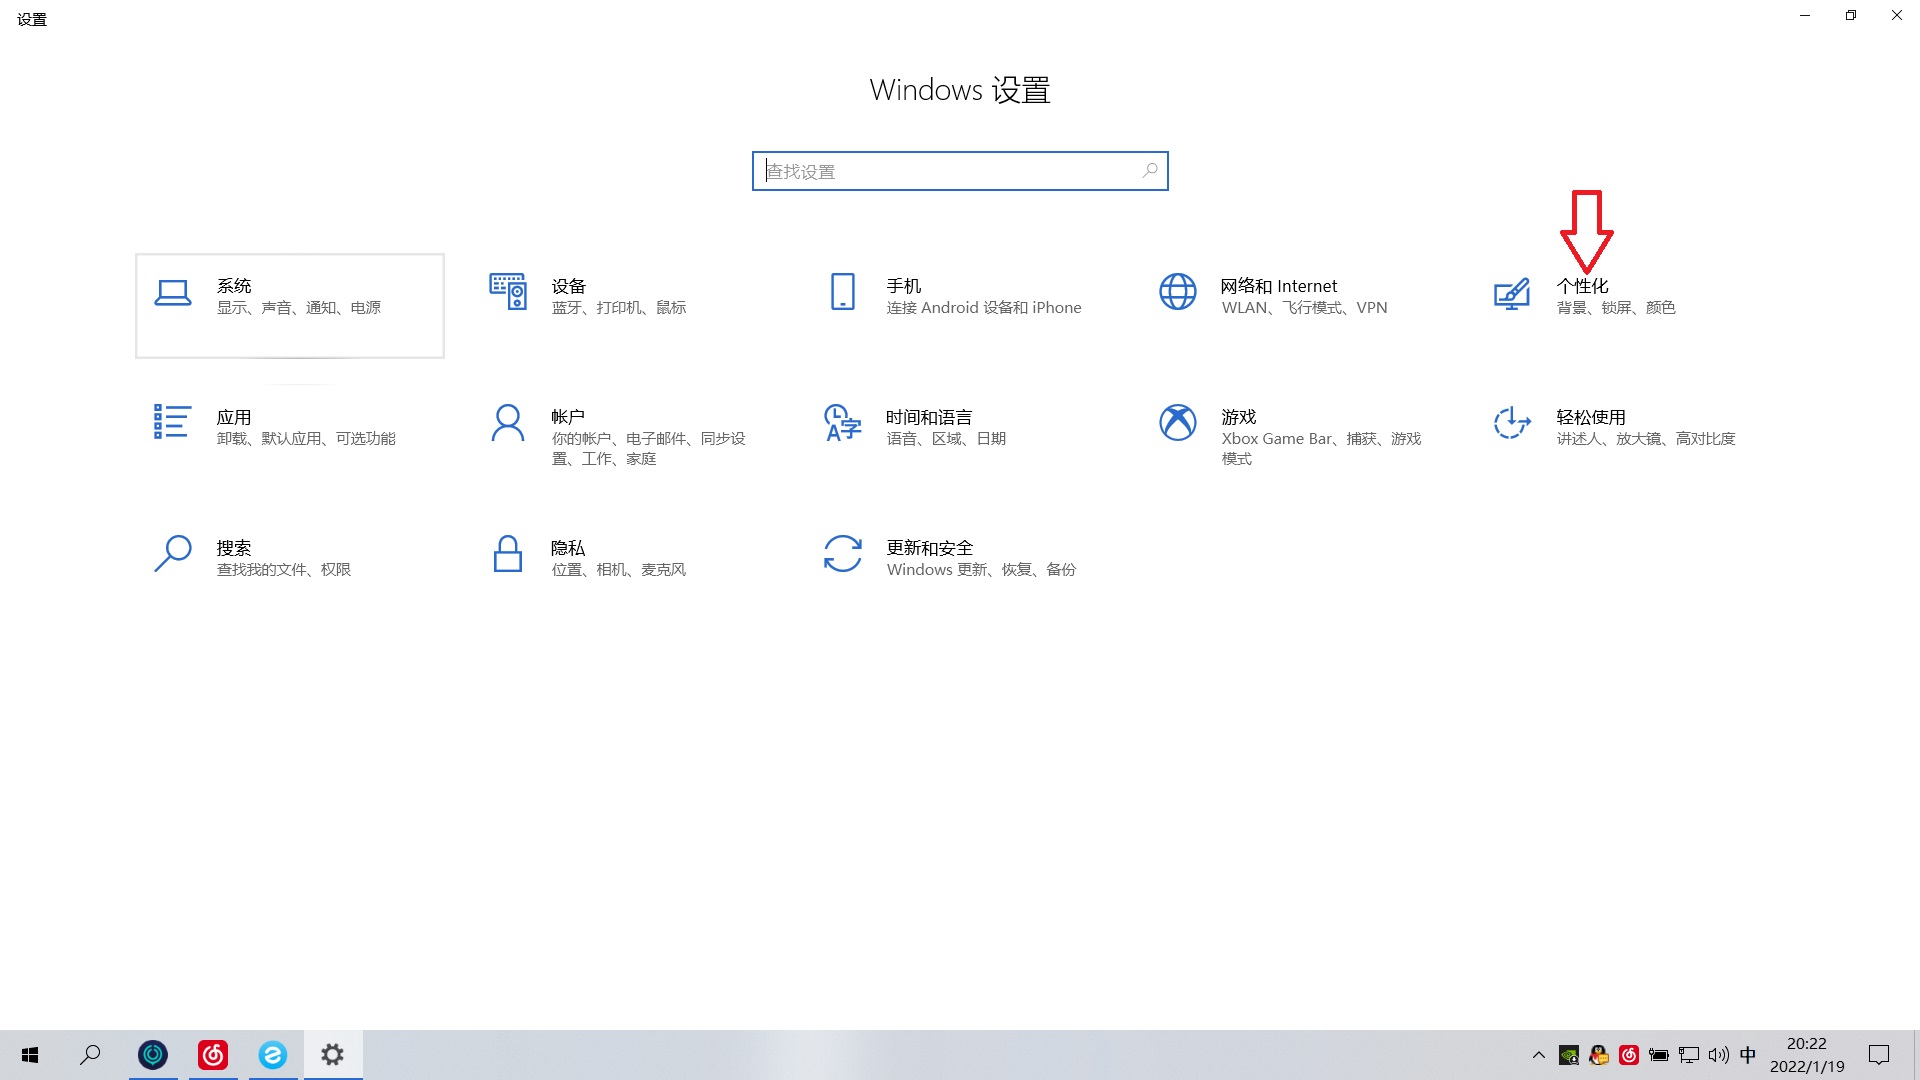Click description 连接 Android 设备和 iPhone
The width and height of the screenshot is (1920, 1080).
984,308
